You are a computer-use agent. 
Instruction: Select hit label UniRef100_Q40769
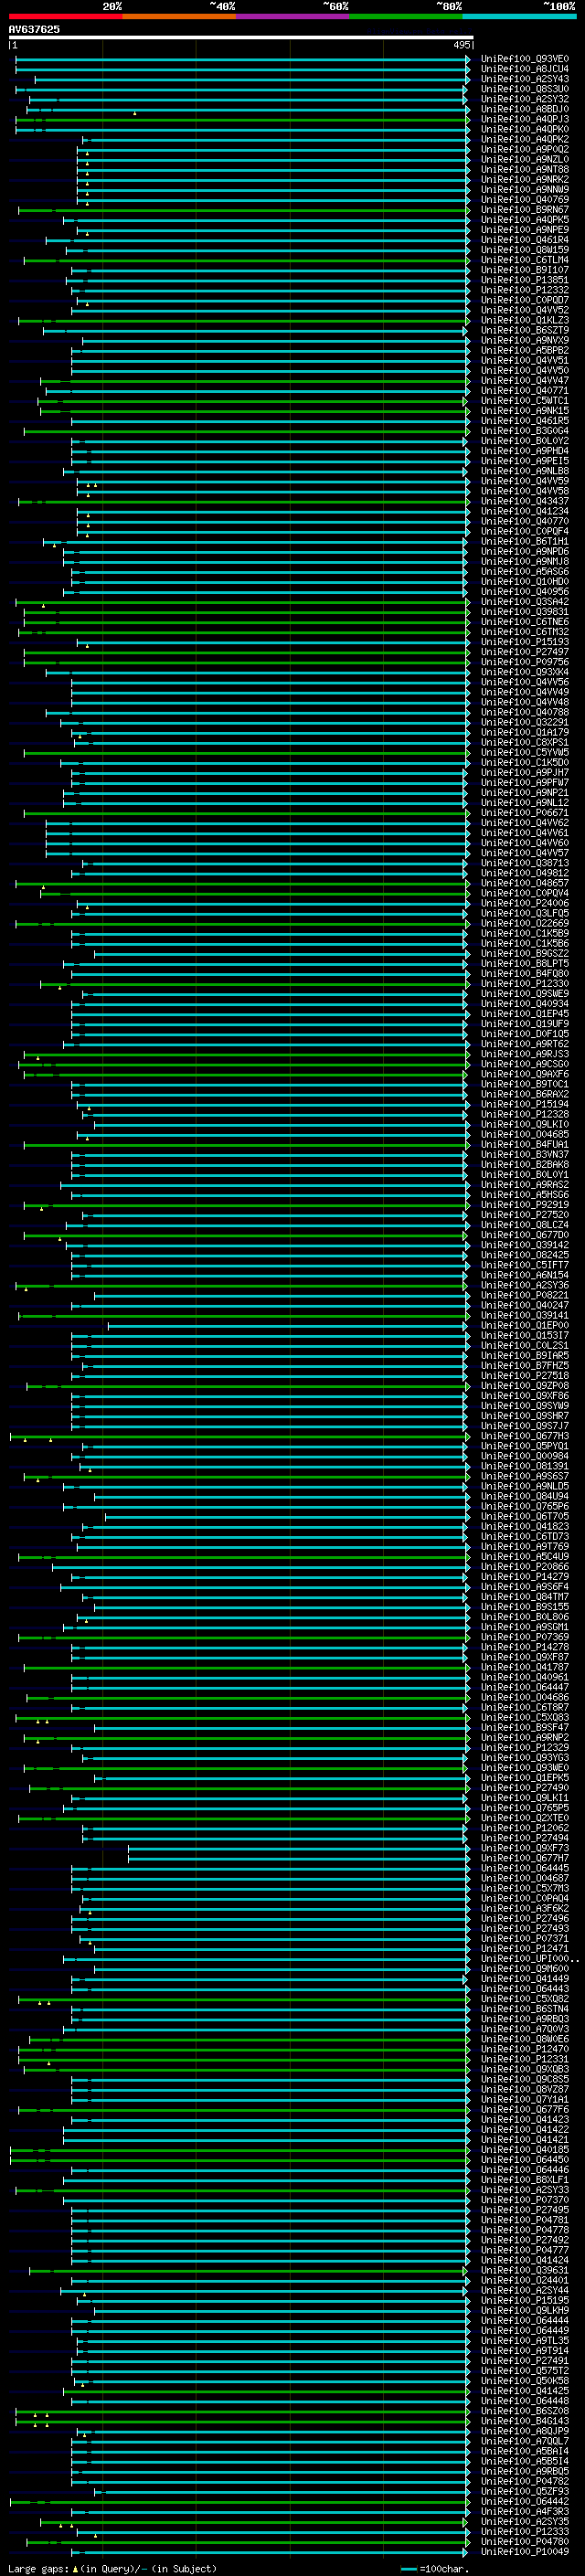tap(524, 200)
